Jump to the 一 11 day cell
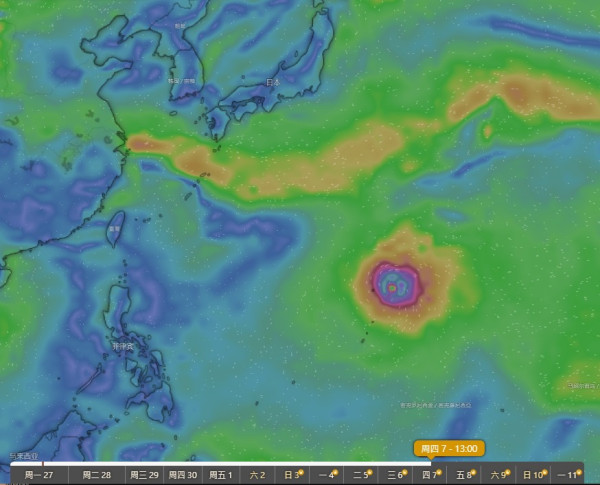The image size is (600, 485). click(x=567, y=475)
